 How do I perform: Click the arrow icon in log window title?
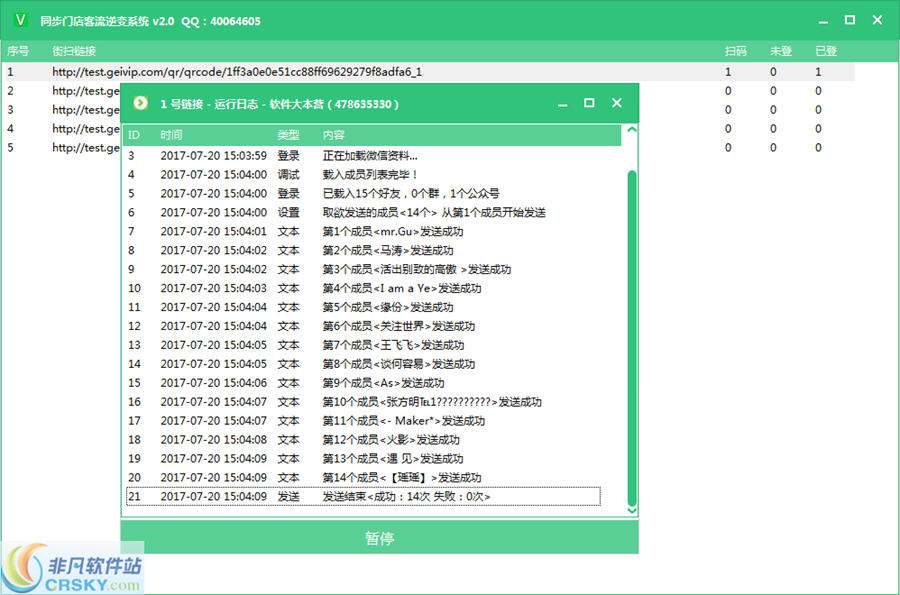(141, 103)
